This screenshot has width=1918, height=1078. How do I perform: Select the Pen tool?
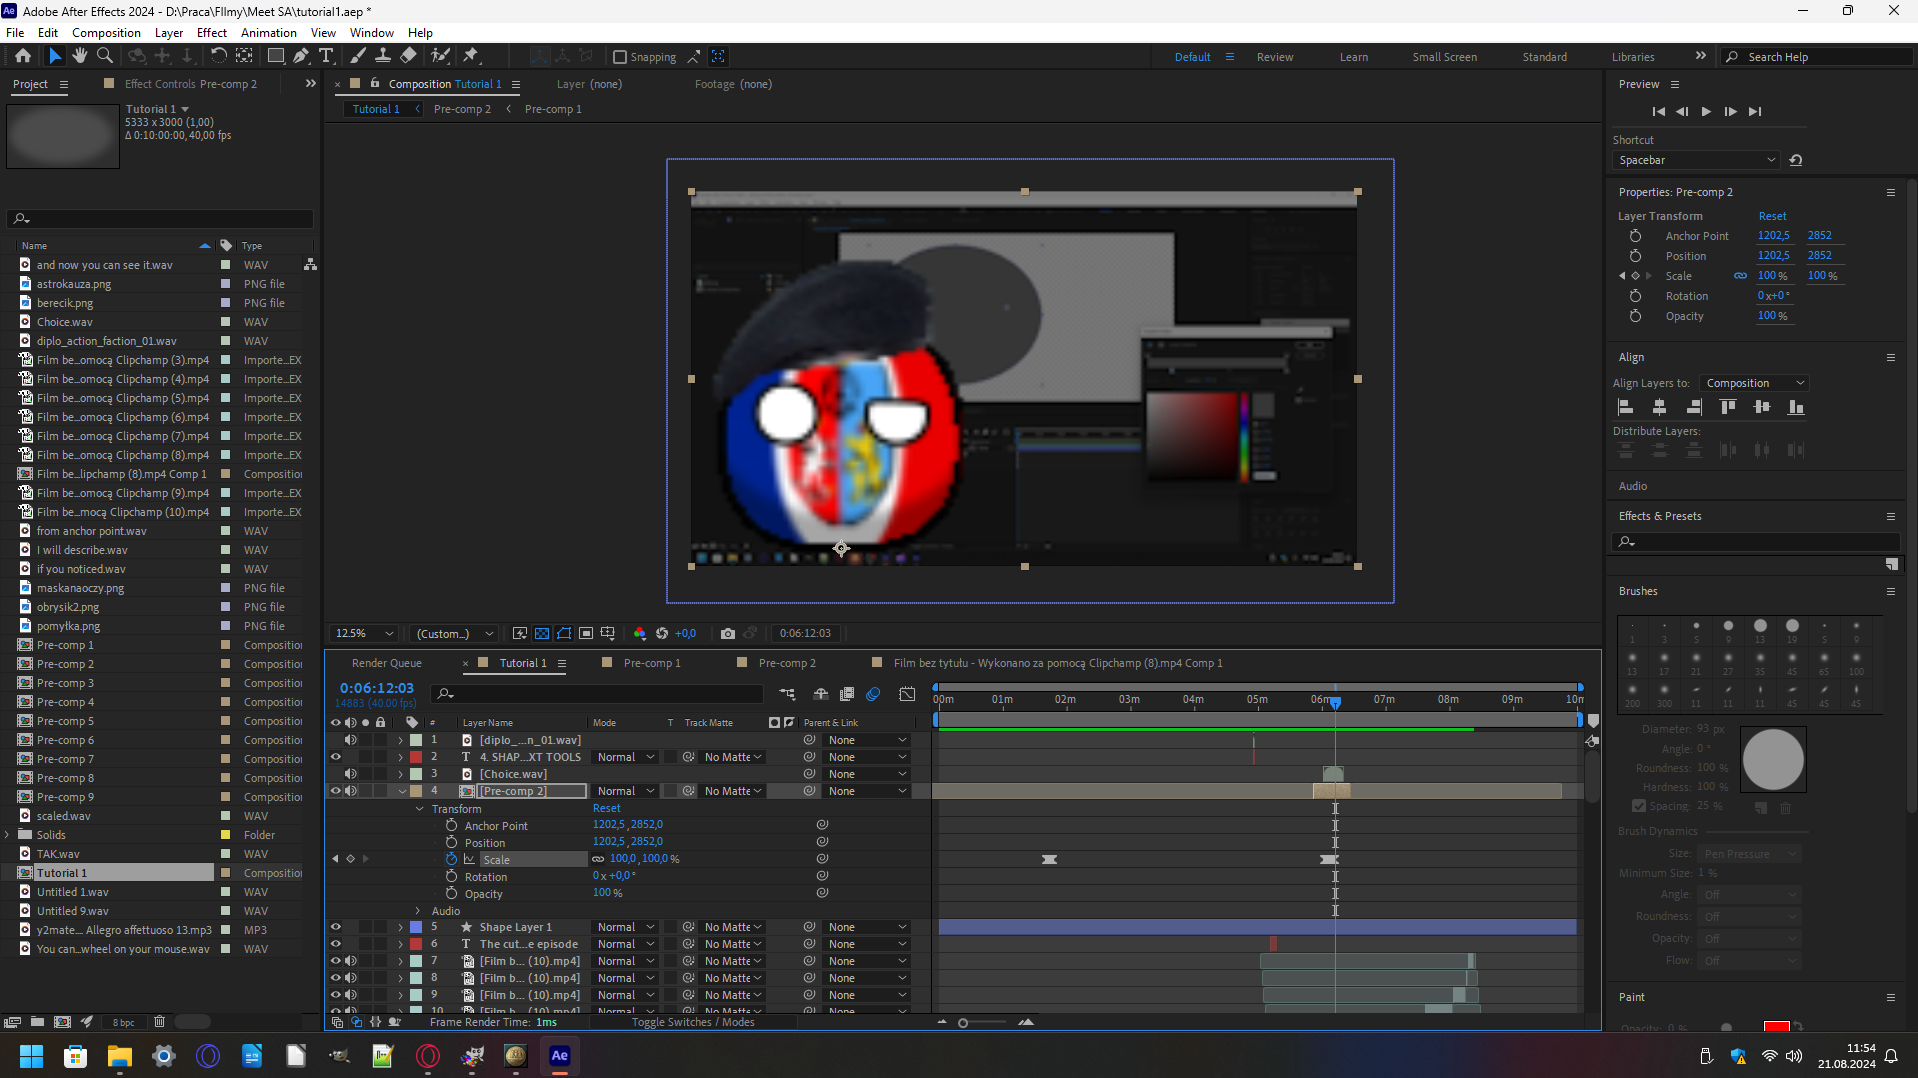pyautogui.click(x=301, y=56)
